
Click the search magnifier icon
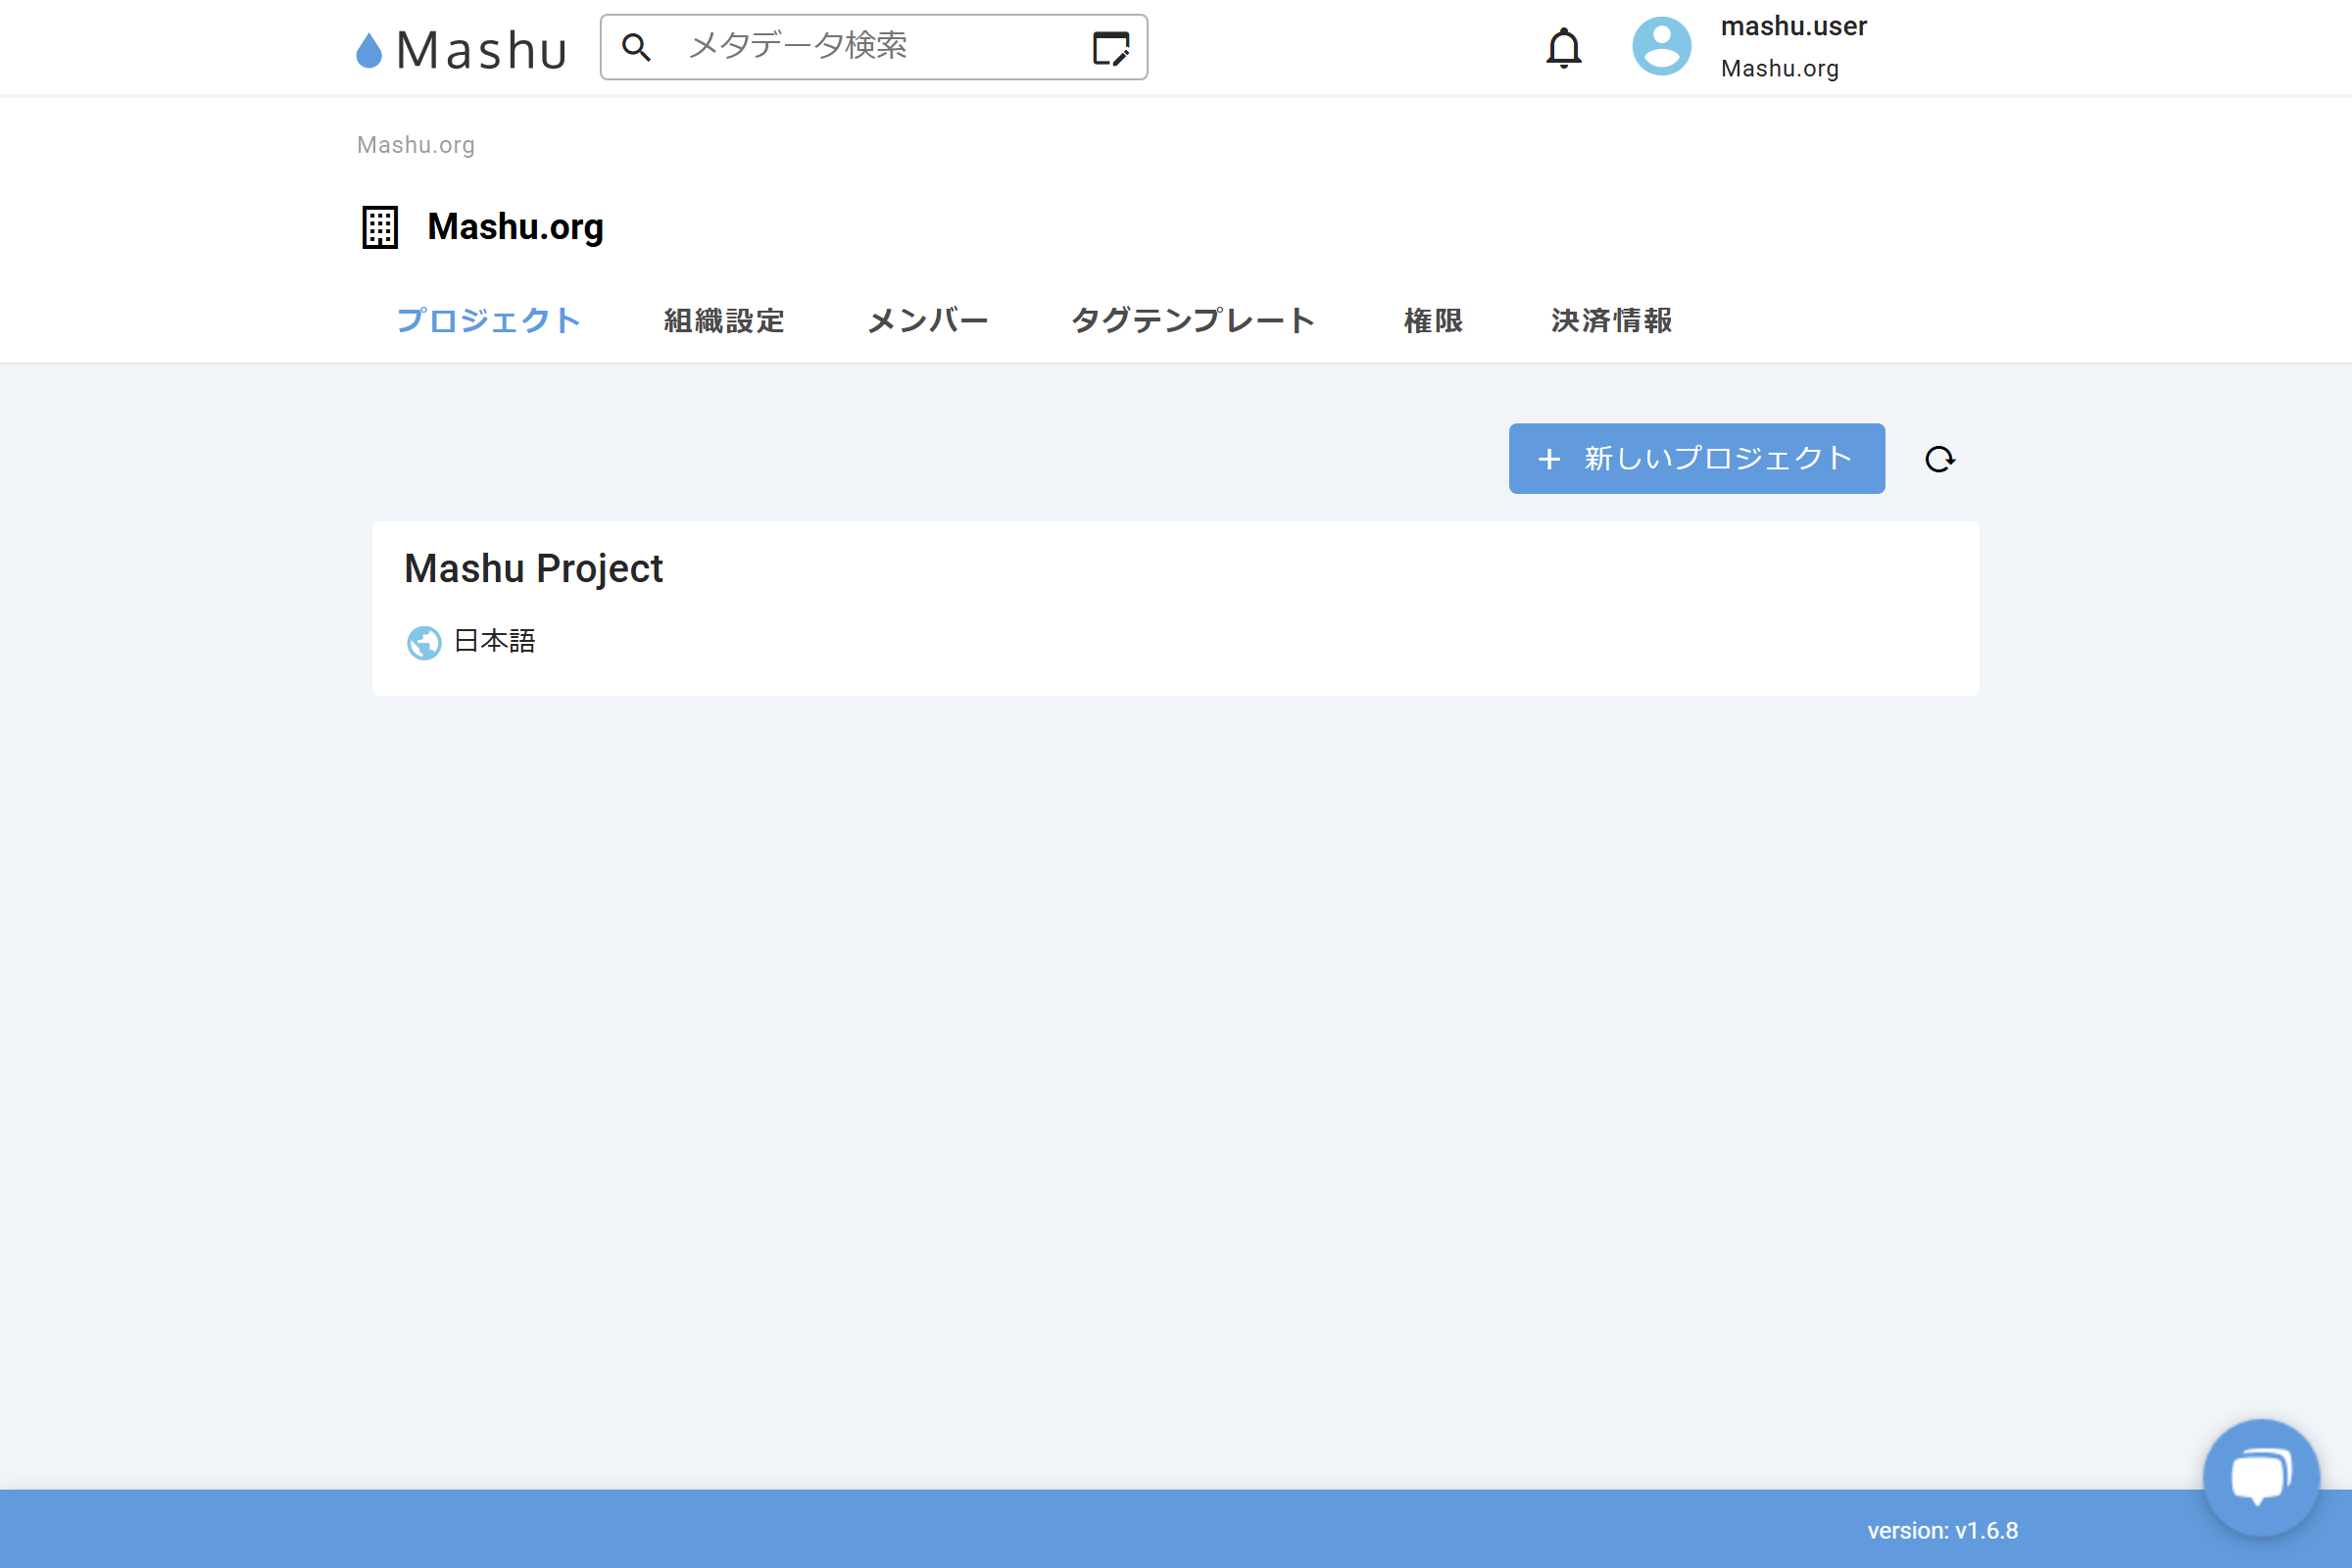click(636, 47)
